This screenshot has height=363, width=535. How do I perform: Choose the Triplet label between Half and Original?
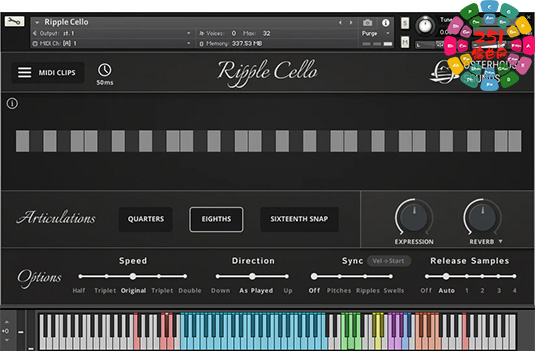pyautogui.click(x=105, y=291)
